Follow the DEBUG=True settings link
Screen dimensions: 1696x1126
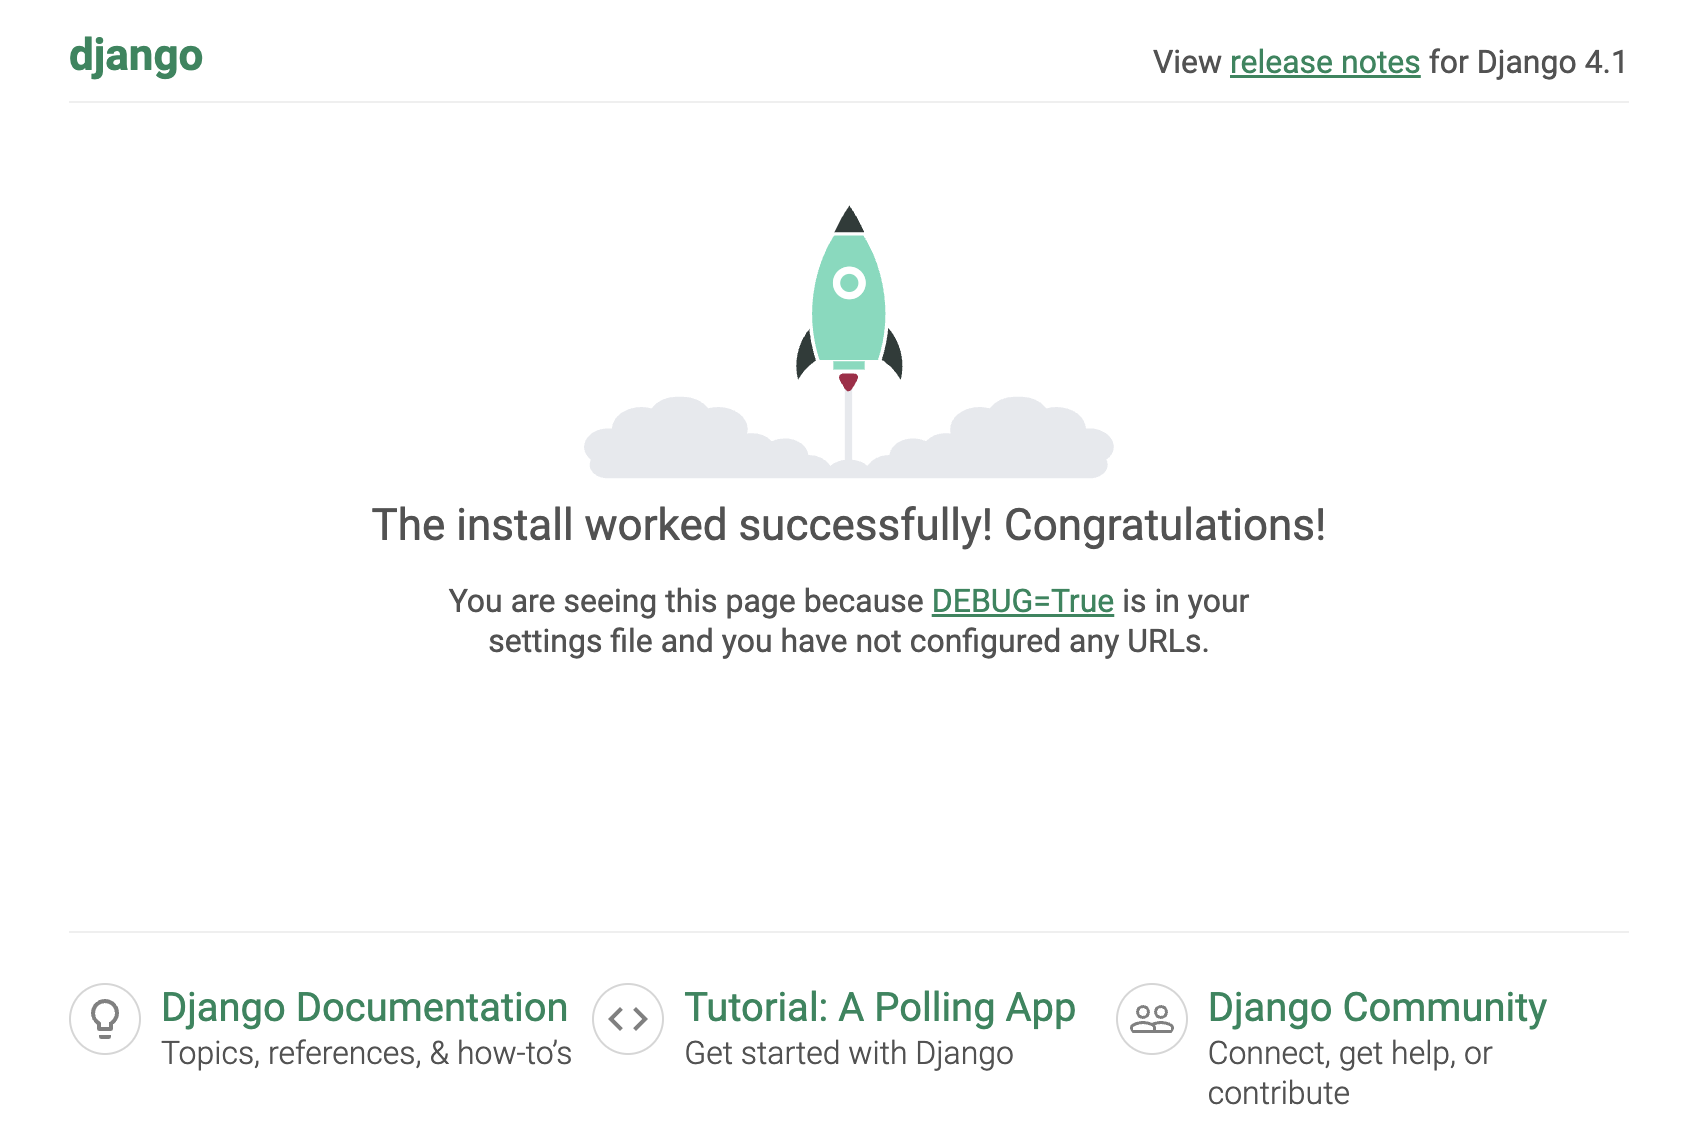click(x=1021, y=601)
